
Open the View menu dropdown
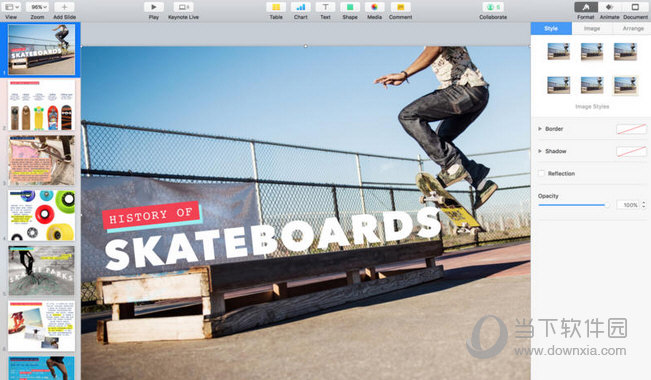(x=11, y=7)
